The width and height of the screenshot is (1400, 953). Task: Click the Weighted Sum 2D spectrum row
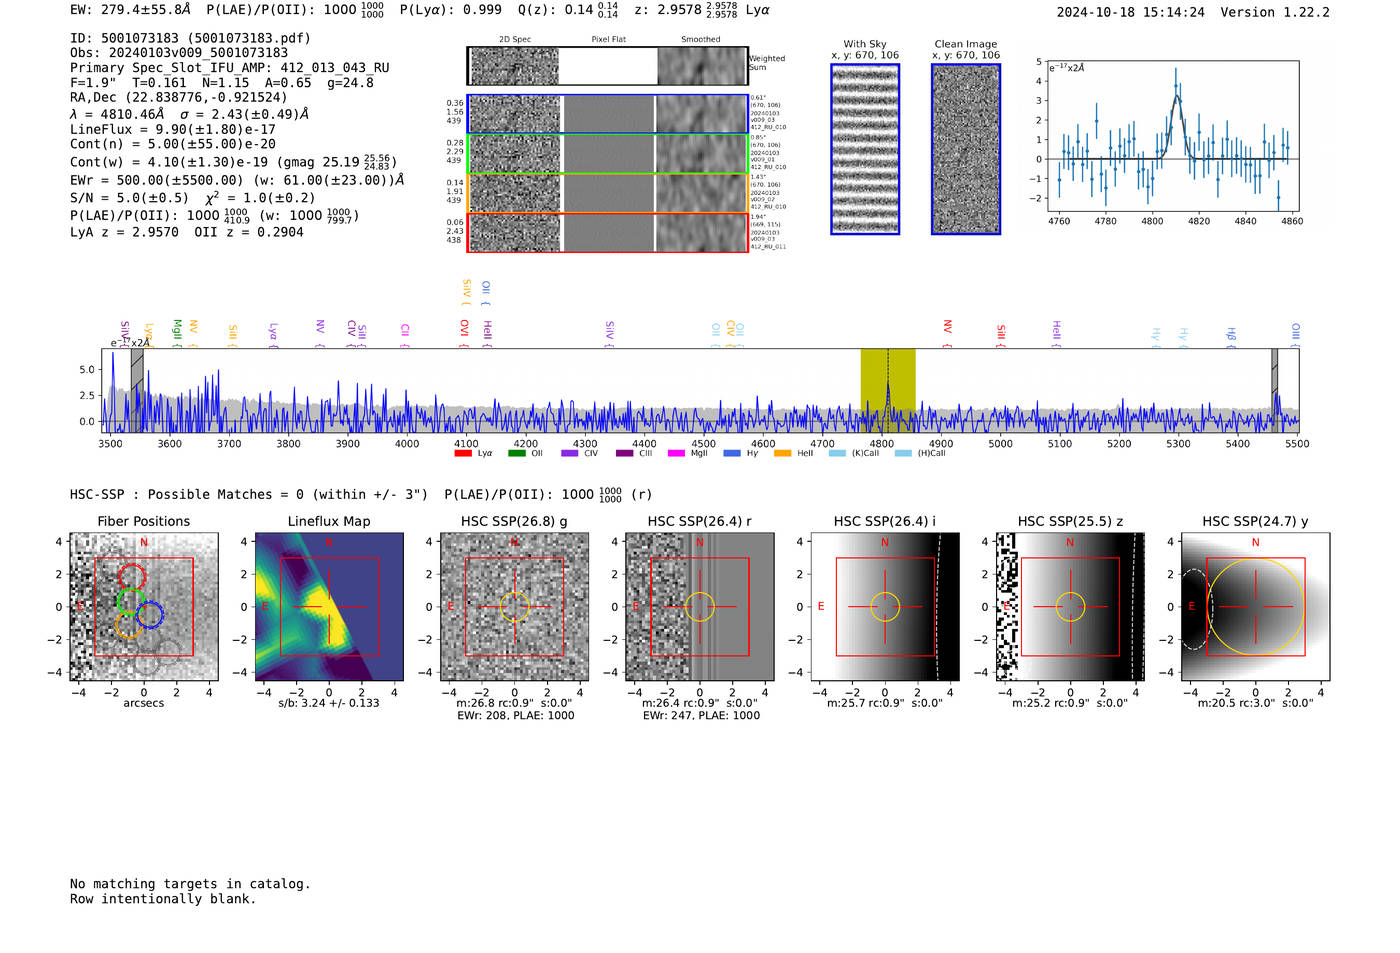[x=607, y=66]
